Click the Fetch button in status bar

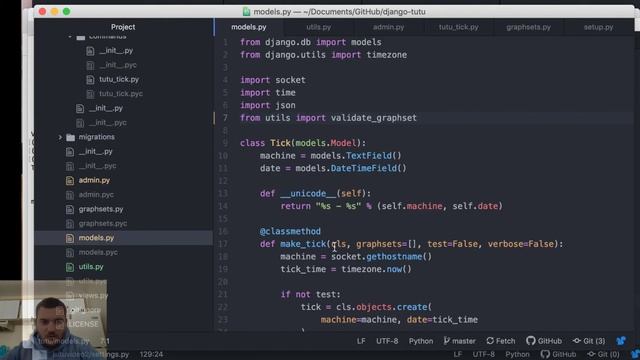(501, 341)
